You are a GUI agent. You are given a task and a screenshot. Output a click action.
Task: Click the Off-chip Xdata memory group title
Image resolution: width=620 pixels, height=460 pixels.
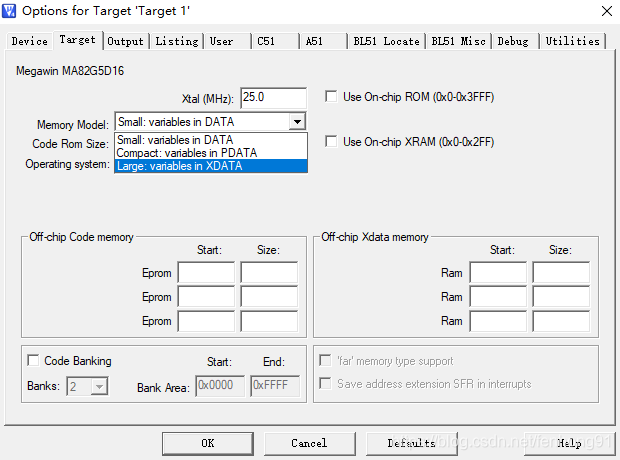[x=375, y=237]
